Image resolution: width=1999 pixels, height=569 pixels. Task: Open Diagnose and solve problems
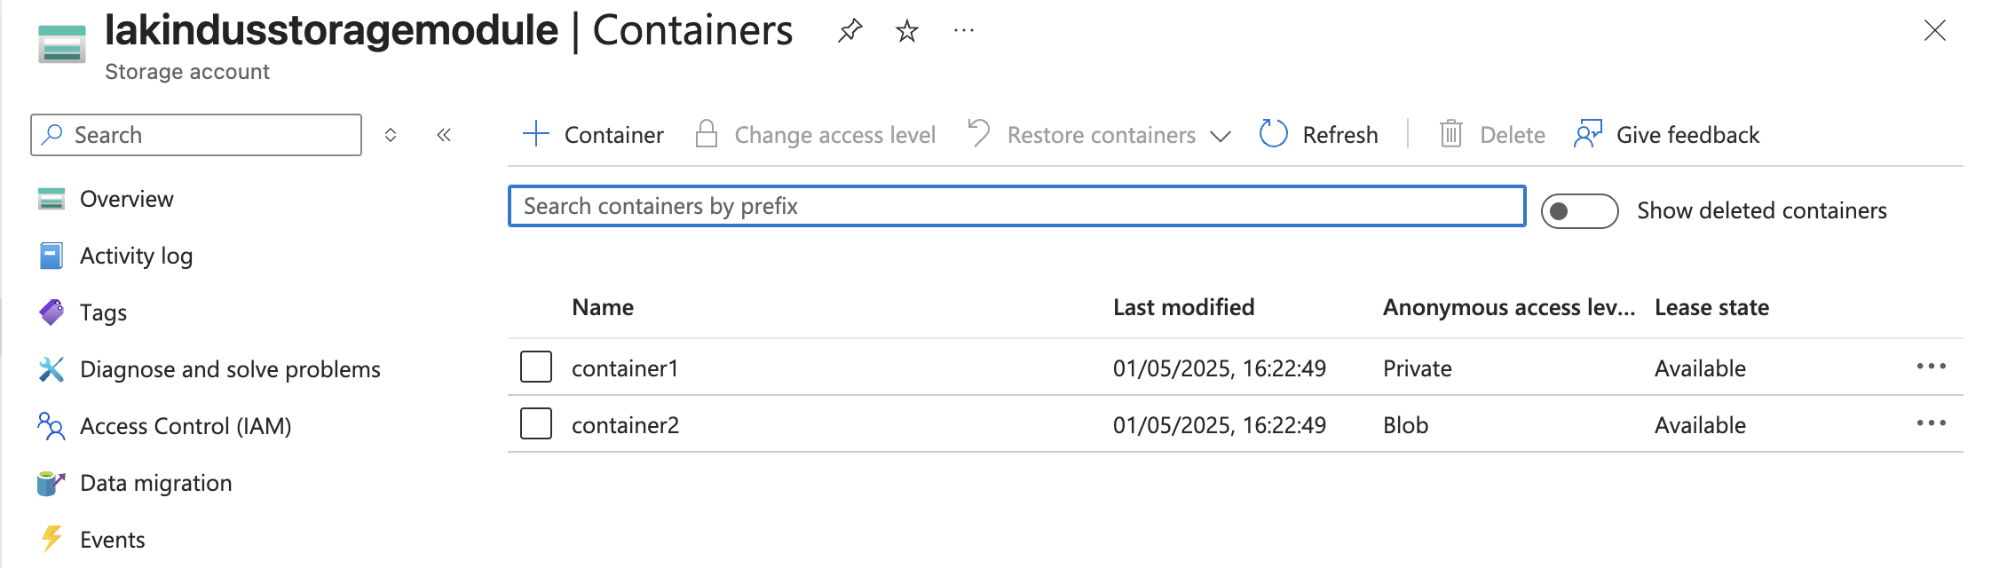230,370
